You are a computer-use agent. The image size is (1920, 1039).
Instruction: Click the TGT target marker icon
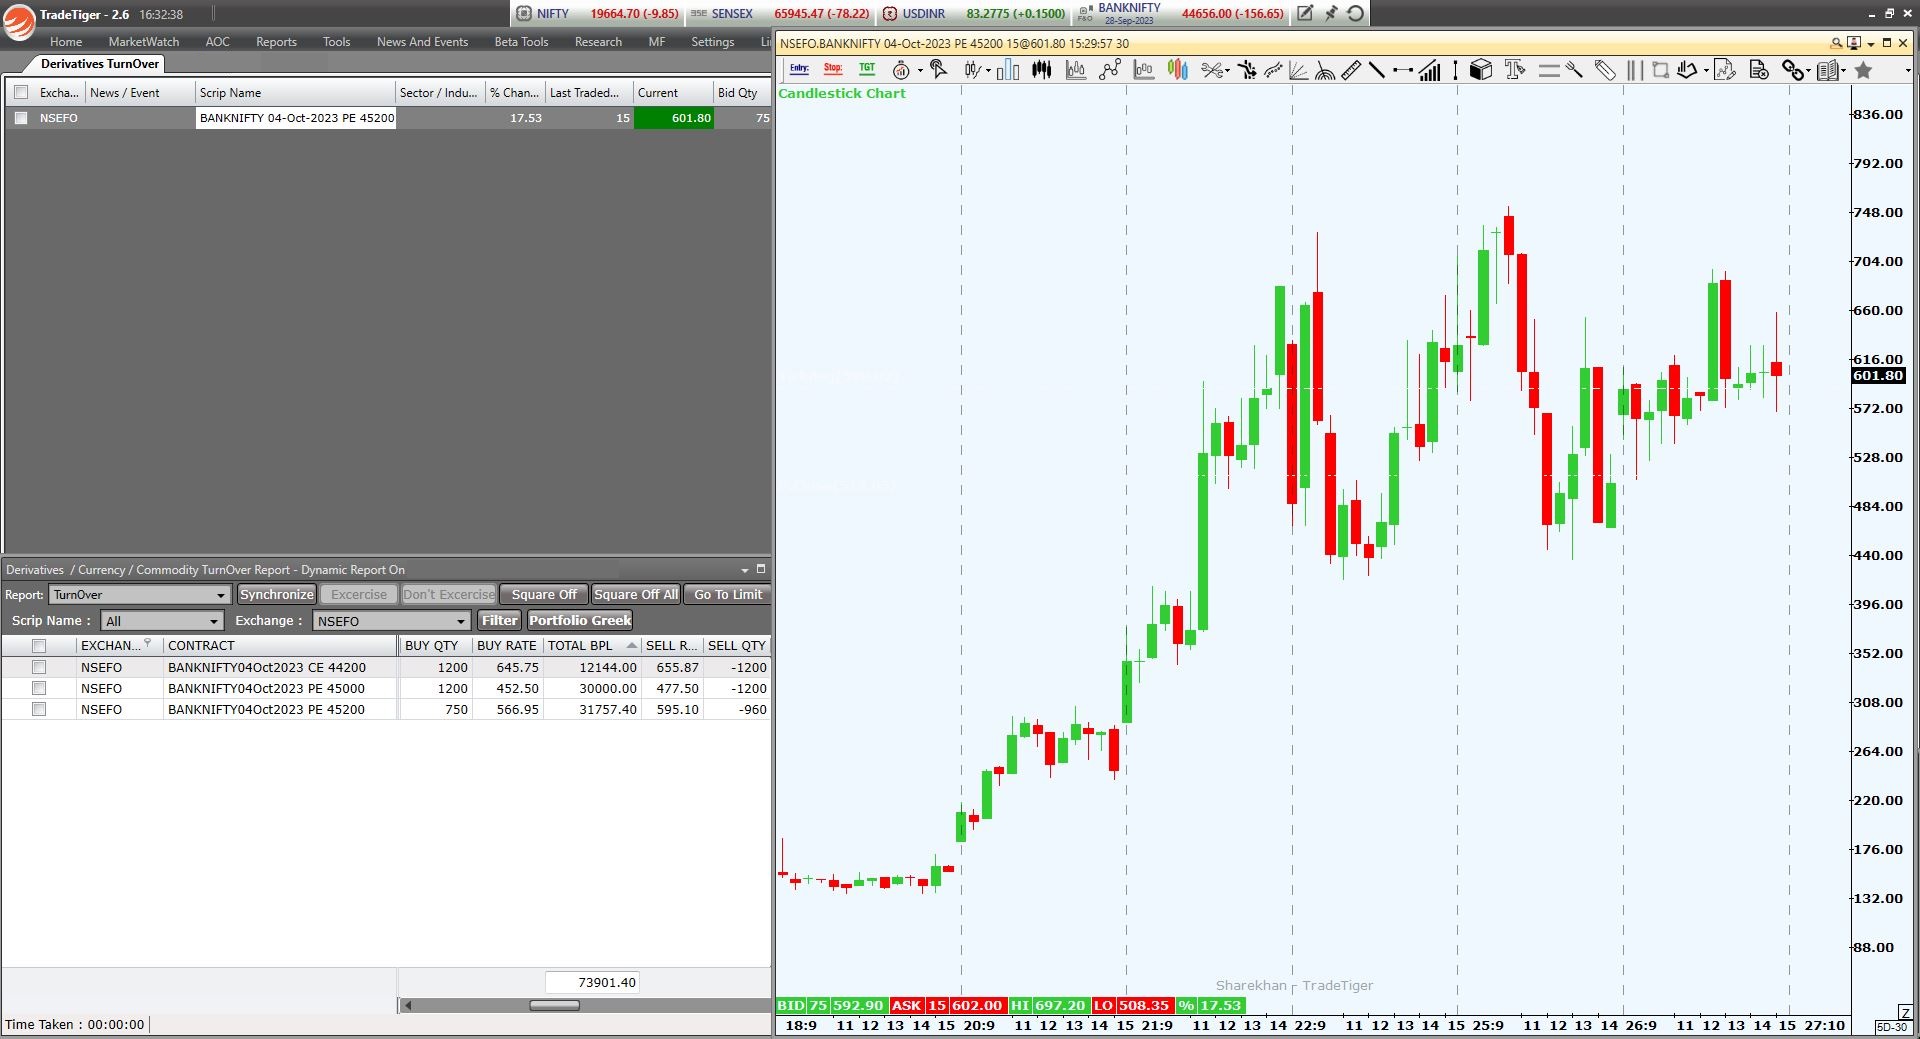[x=867, y=69]
